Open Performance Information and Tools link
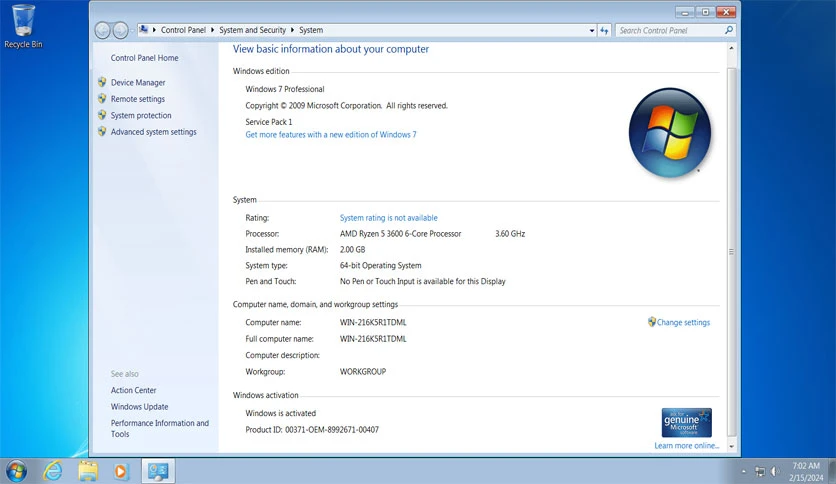Image resolution: width=836 pixels, height=484 pixels. click(x=159, y=429)
